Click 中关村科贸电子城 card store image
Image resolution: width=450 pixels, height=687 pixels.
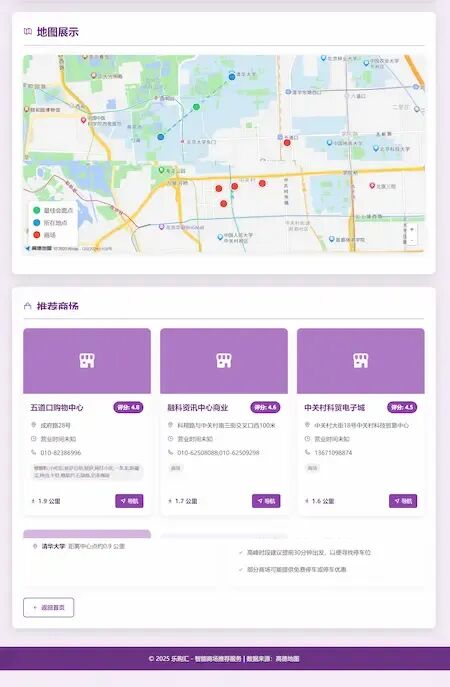361,361
